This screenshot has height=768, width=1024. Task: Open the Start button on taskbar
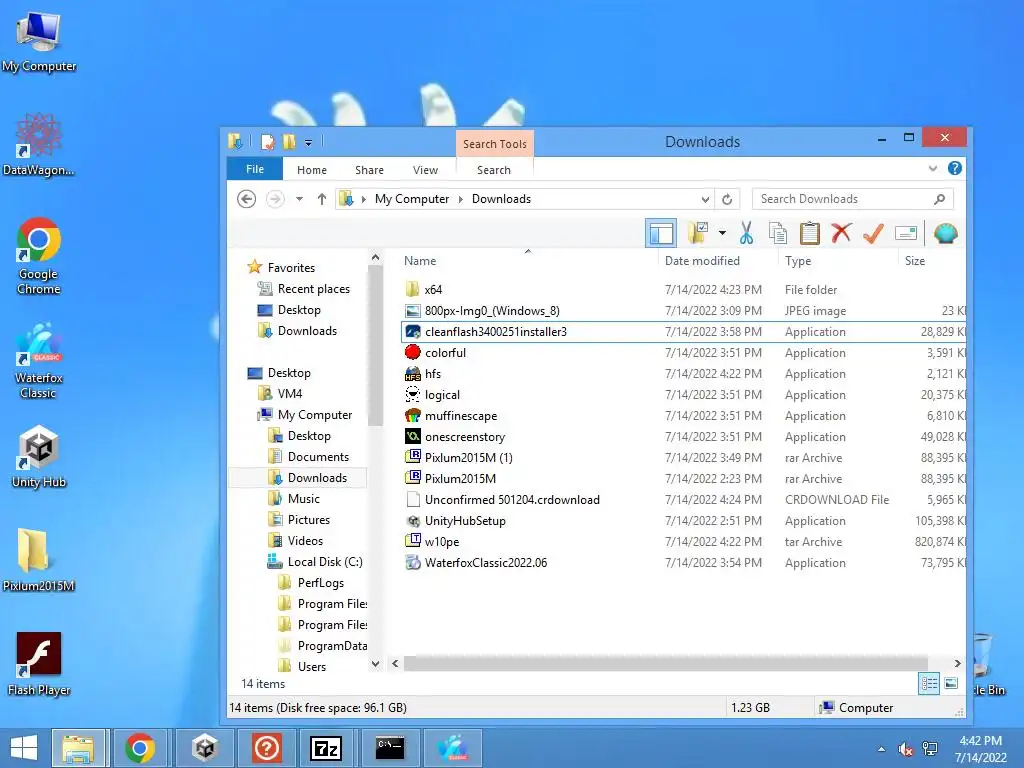coord(24,748)
